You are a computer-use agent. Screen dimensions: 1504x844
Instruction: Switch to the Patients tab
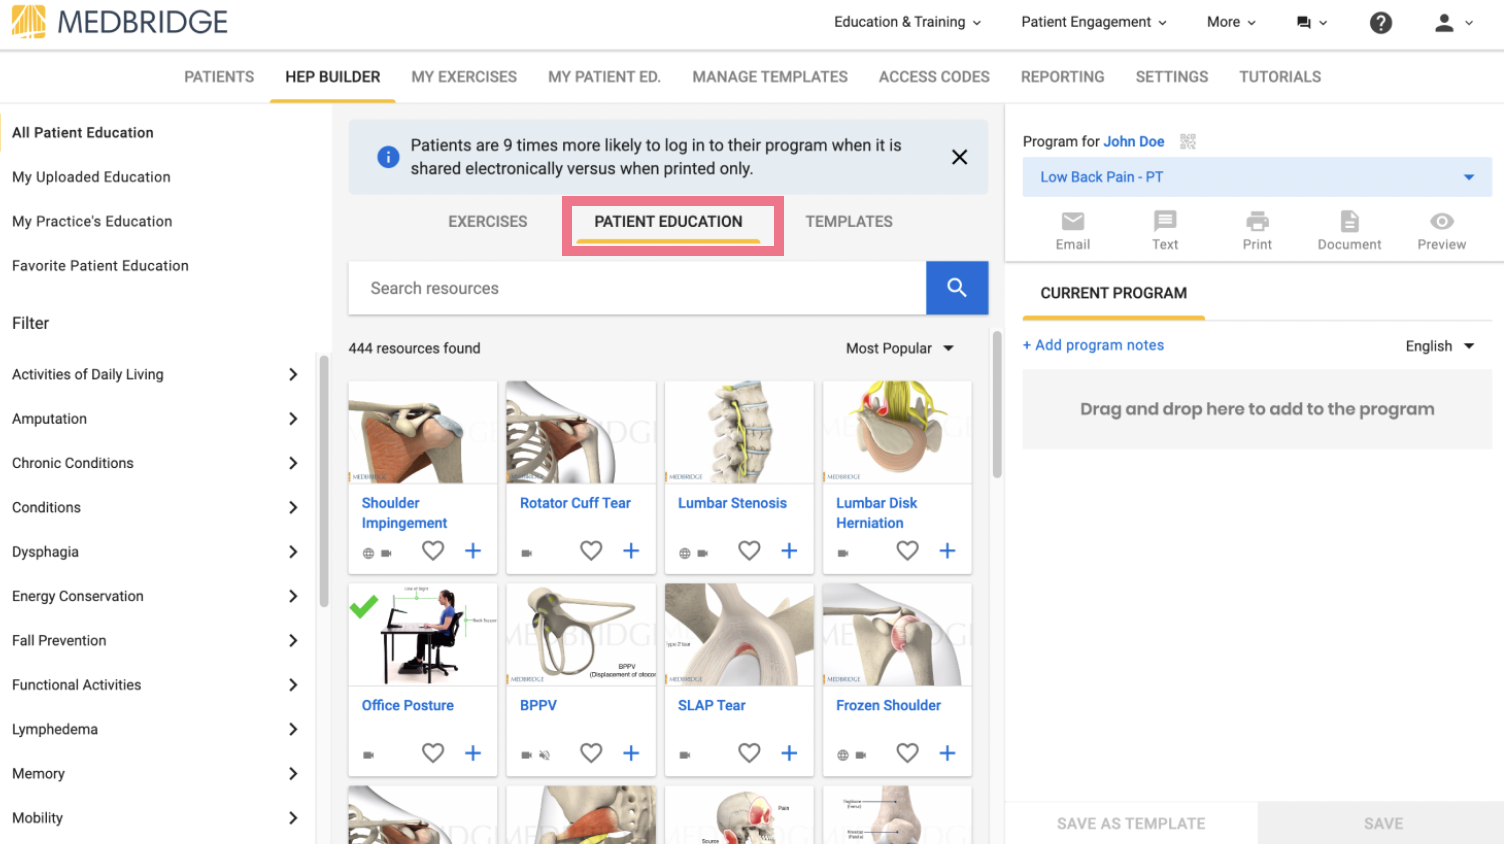pos(219,77)
